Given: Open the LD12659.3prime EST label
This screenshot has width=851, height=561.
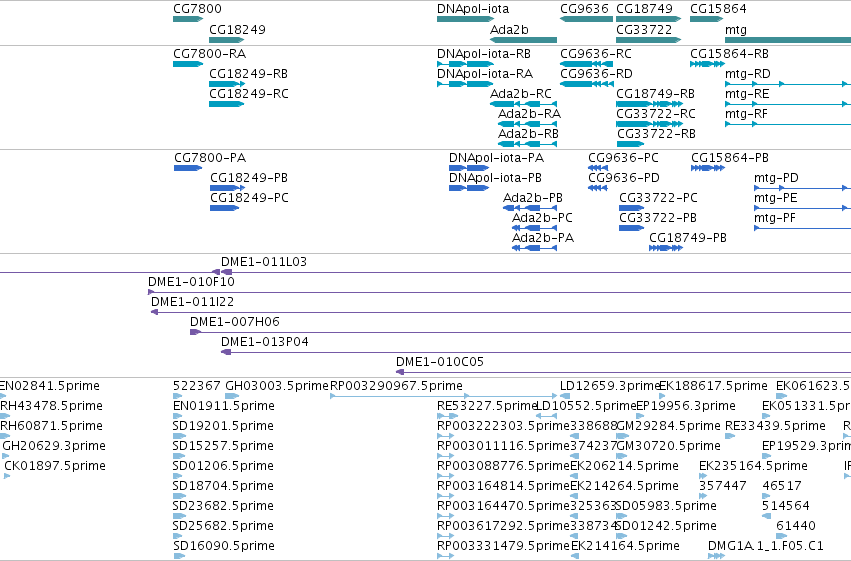Looking at the screenshot, I should pos(609,386).
